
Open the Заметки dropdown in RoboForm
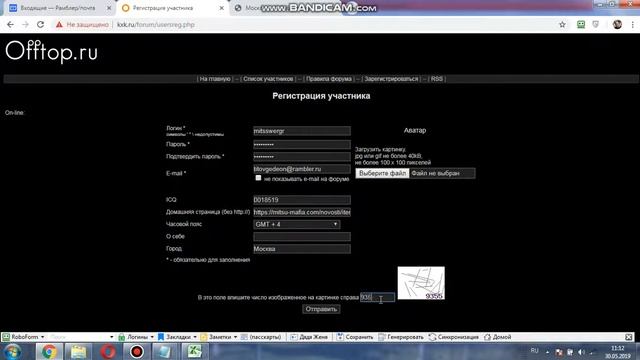(x=219, y=337)
